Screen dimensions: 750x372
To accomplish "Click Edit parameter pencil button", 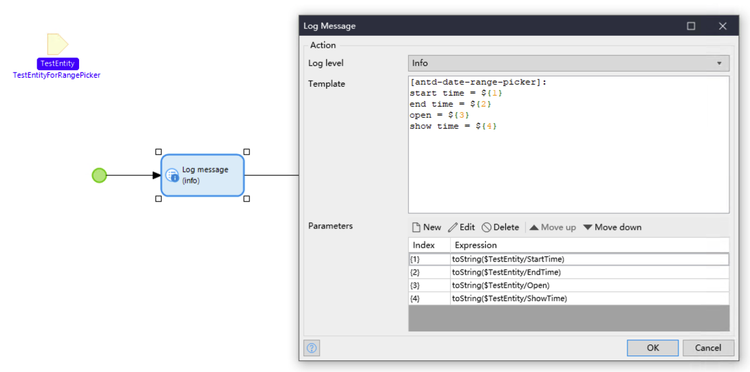I will coord(462,227).
